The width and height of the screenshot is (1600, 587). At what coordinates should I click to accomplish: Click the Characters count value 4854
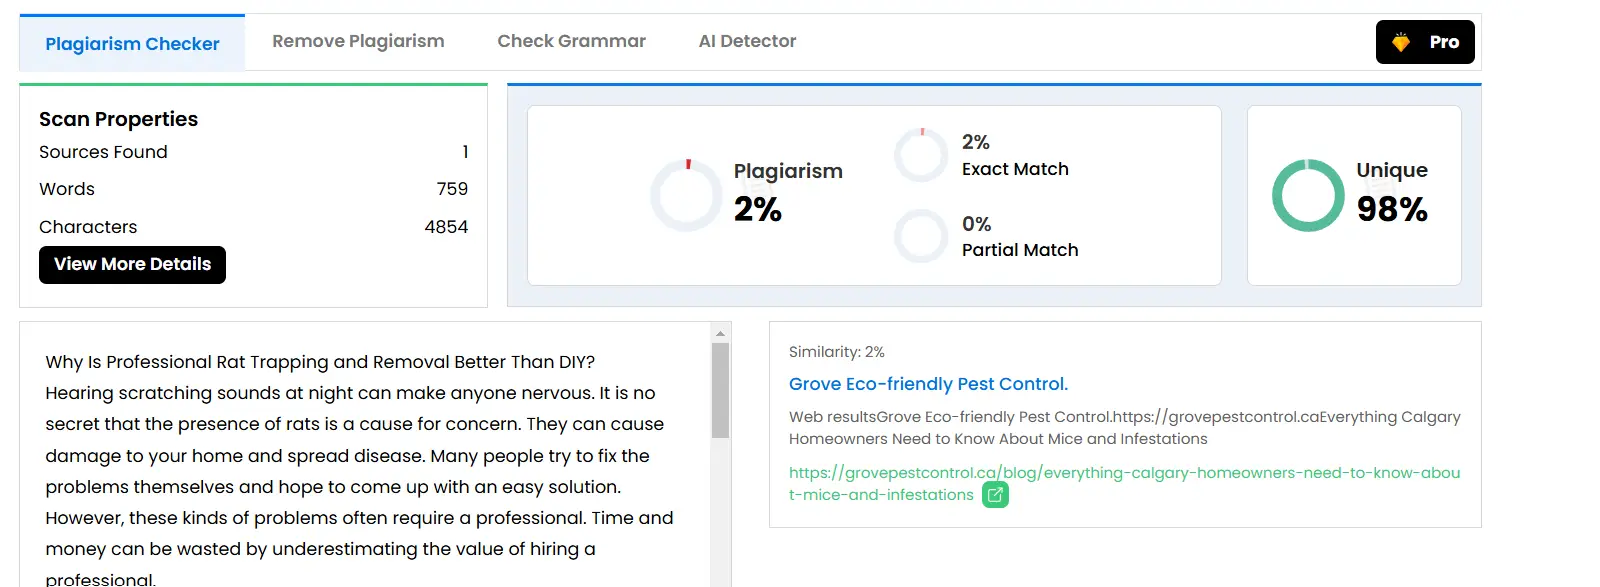click(446, 227)
